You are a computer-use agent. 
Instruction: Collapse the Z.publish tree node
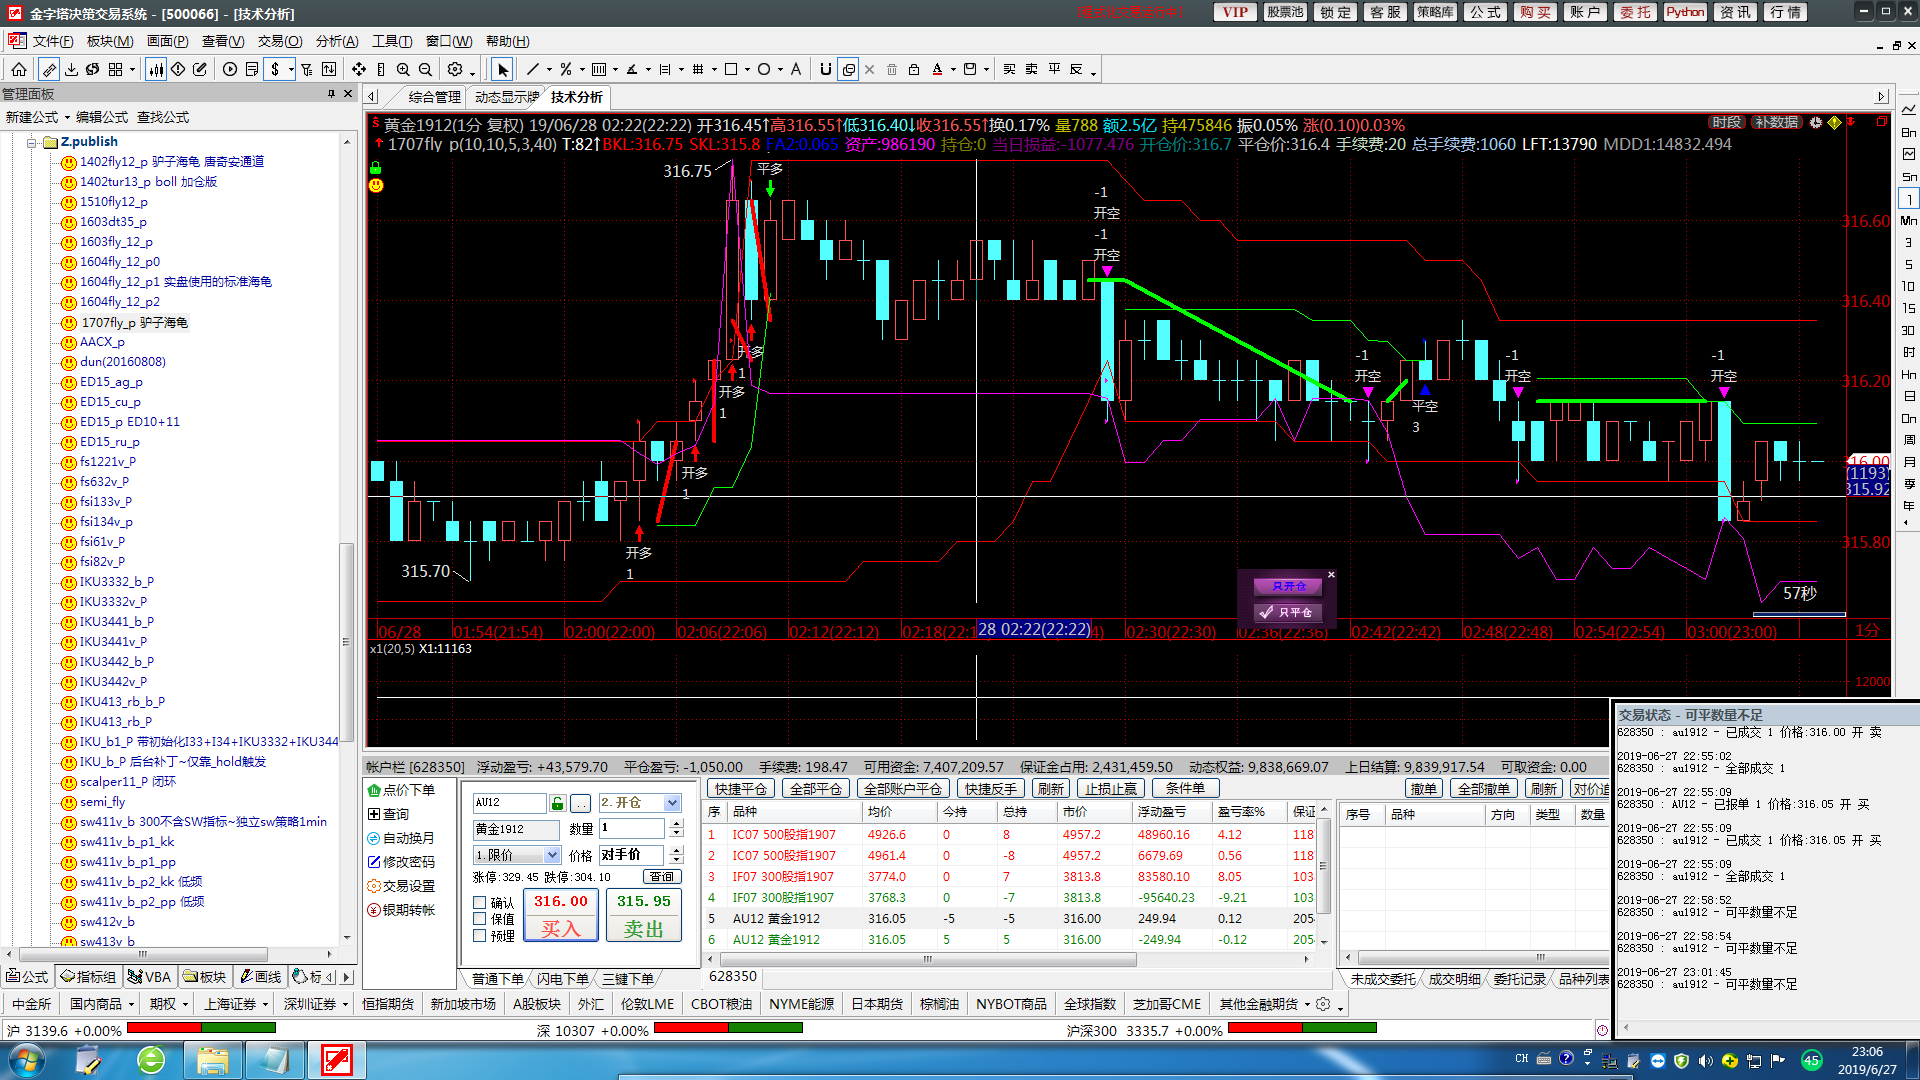tap(32, 142)
